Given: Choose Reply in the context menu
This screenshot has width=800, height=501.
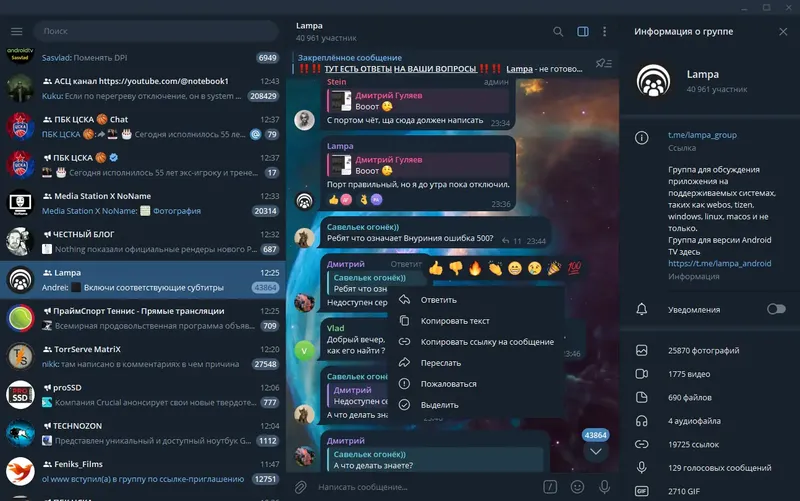Looking at the screenshot, I should point(476,300).
